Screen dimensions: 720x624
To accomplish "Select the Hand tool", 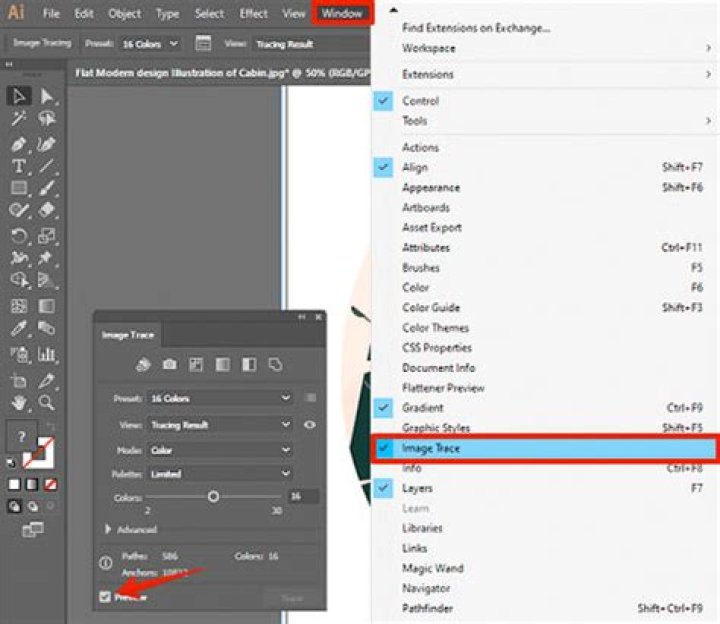I will point(19,403).
